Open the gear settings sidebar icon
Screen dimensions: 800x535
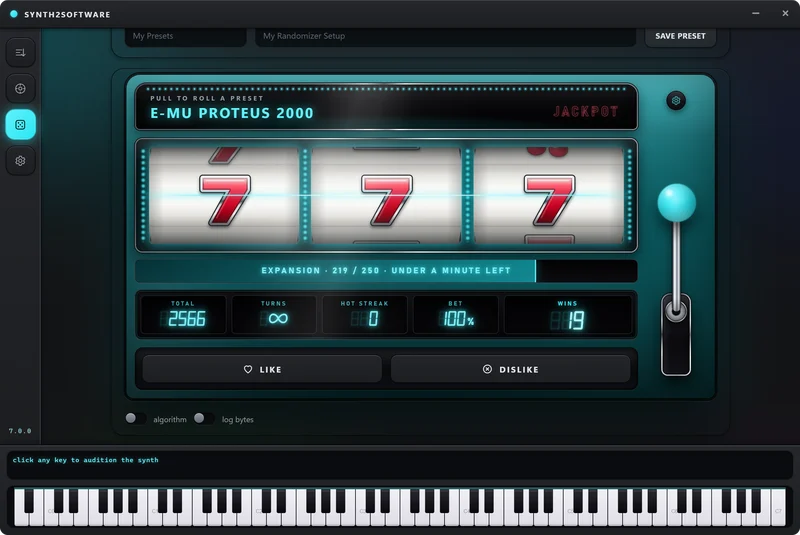point(20,161)
